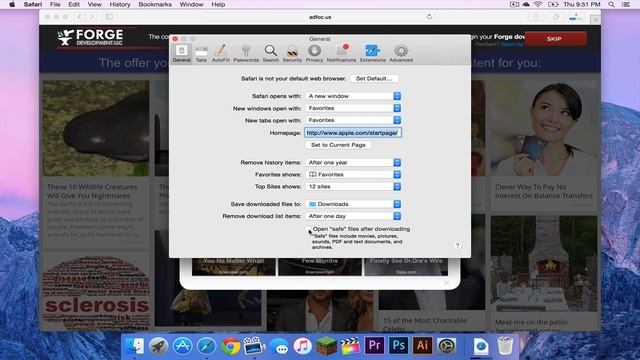This screenshot has height=360, width=640.
Task: Expand the Safari opens with dropdown
Action: (x=353, y=96)
